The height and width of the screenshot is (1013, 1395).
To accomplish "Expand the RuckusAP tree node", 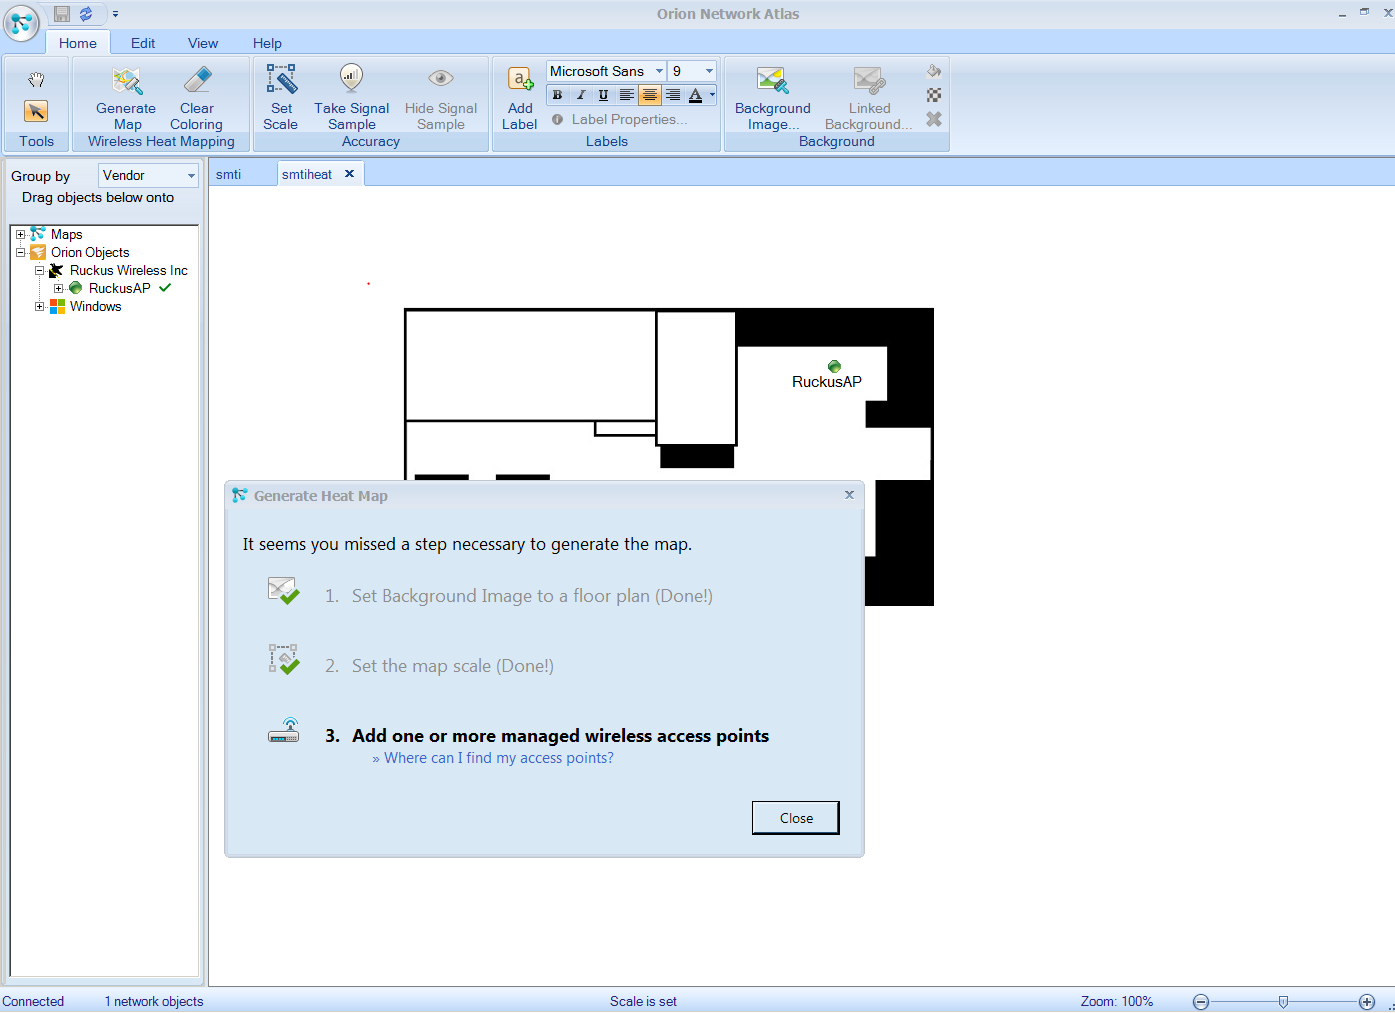I will pos(58,289).
